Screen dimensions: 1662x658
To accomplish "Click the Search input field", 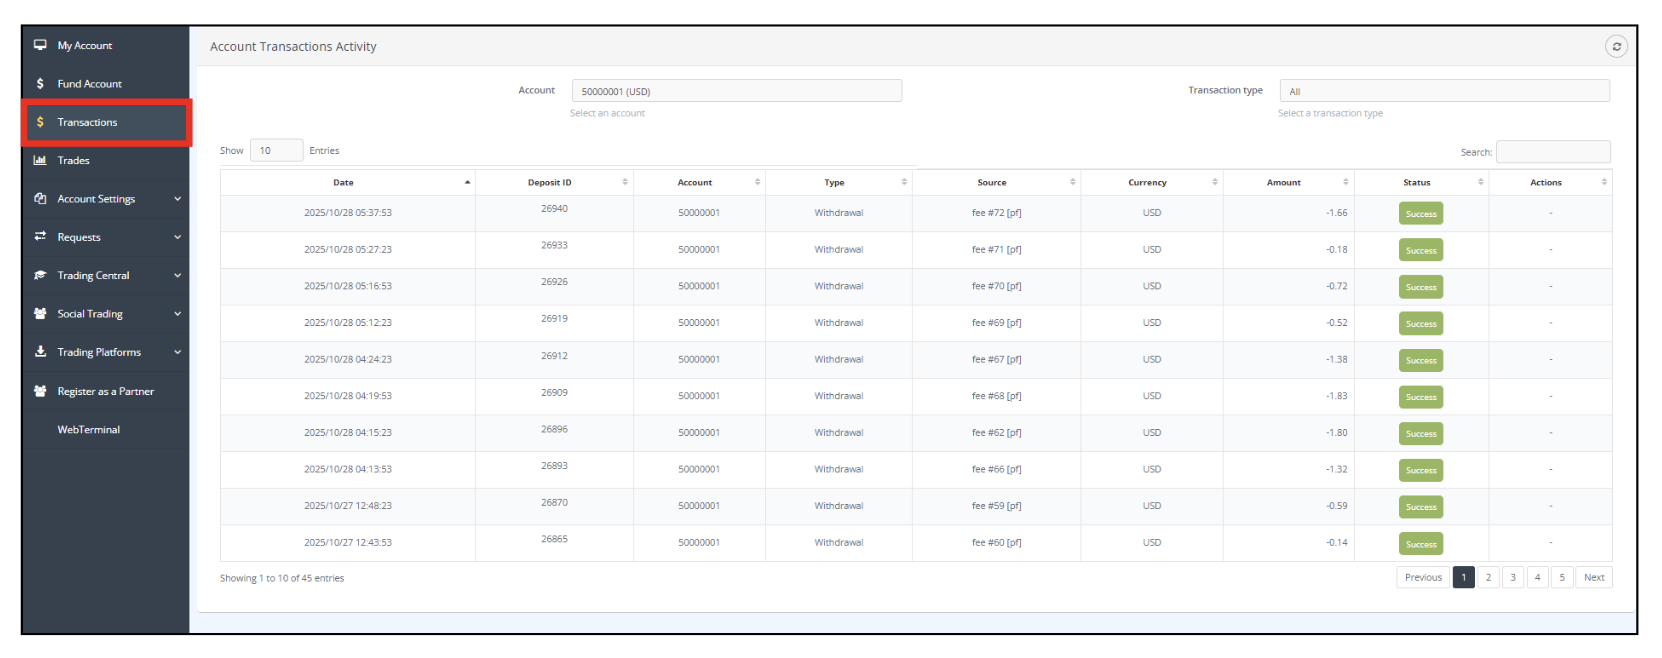I will [1552, 152].
